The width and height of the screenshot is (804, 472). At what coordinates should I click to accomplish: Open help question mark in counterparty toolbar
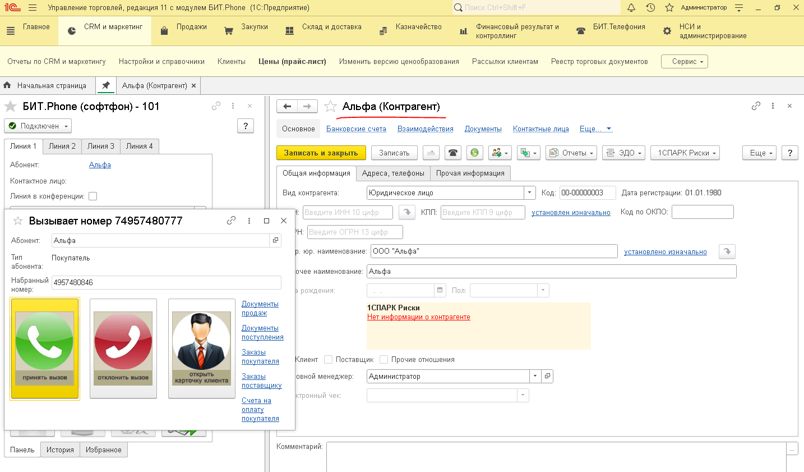pyautogui.click(x=790, y=153)
